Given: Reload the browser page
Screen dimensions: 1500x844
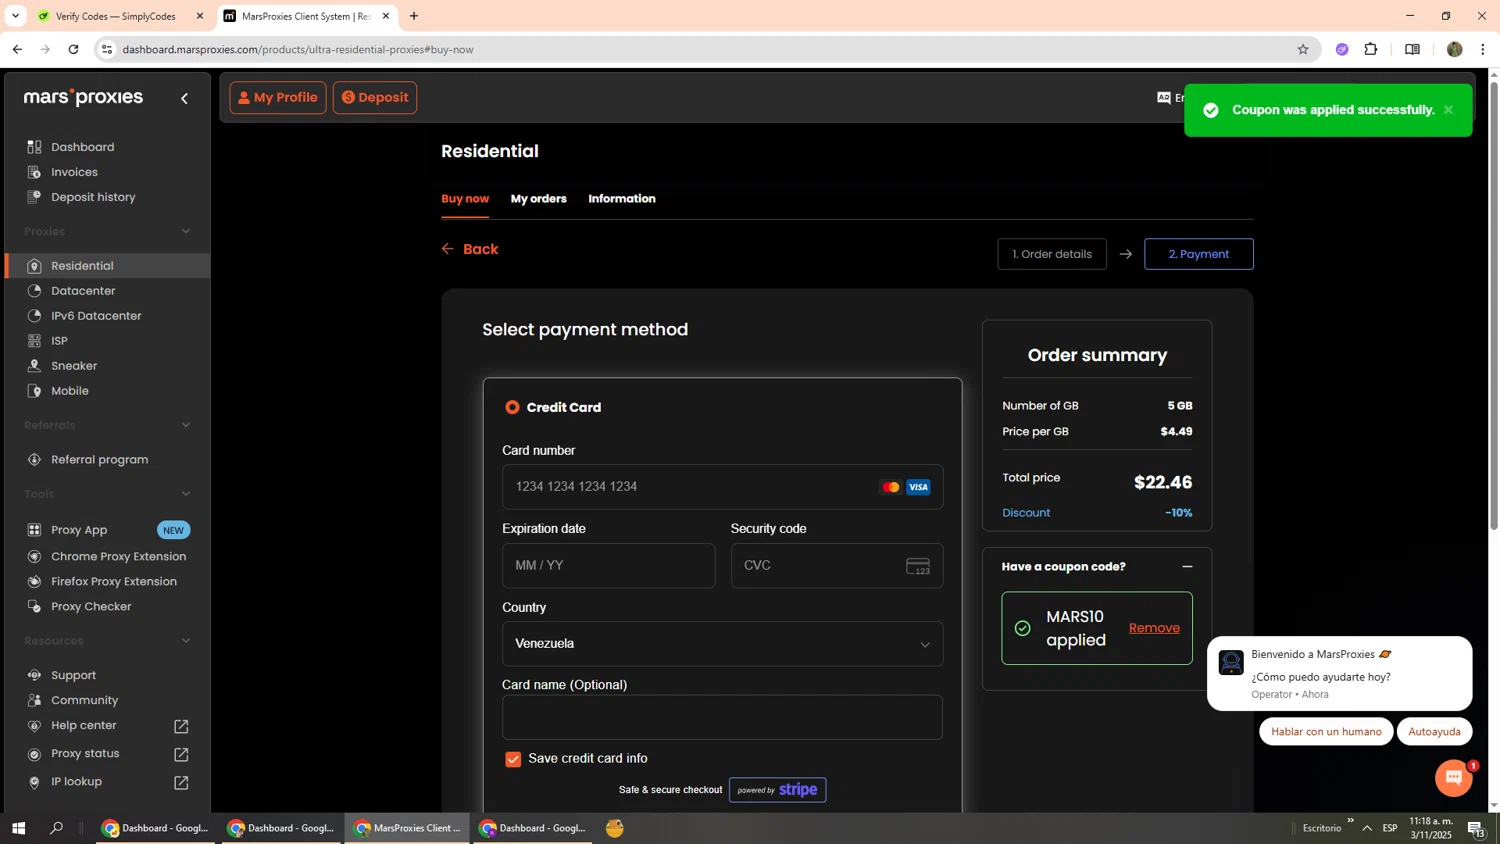Looking at the screenshot, I should click(73, 49).
